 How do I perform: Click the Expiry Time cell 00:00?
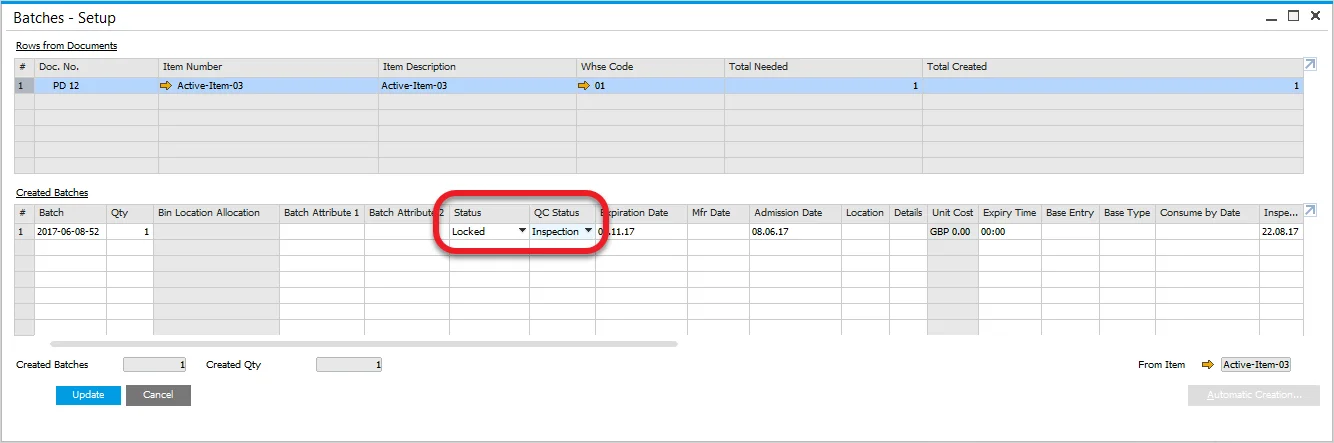point(1008,231)
